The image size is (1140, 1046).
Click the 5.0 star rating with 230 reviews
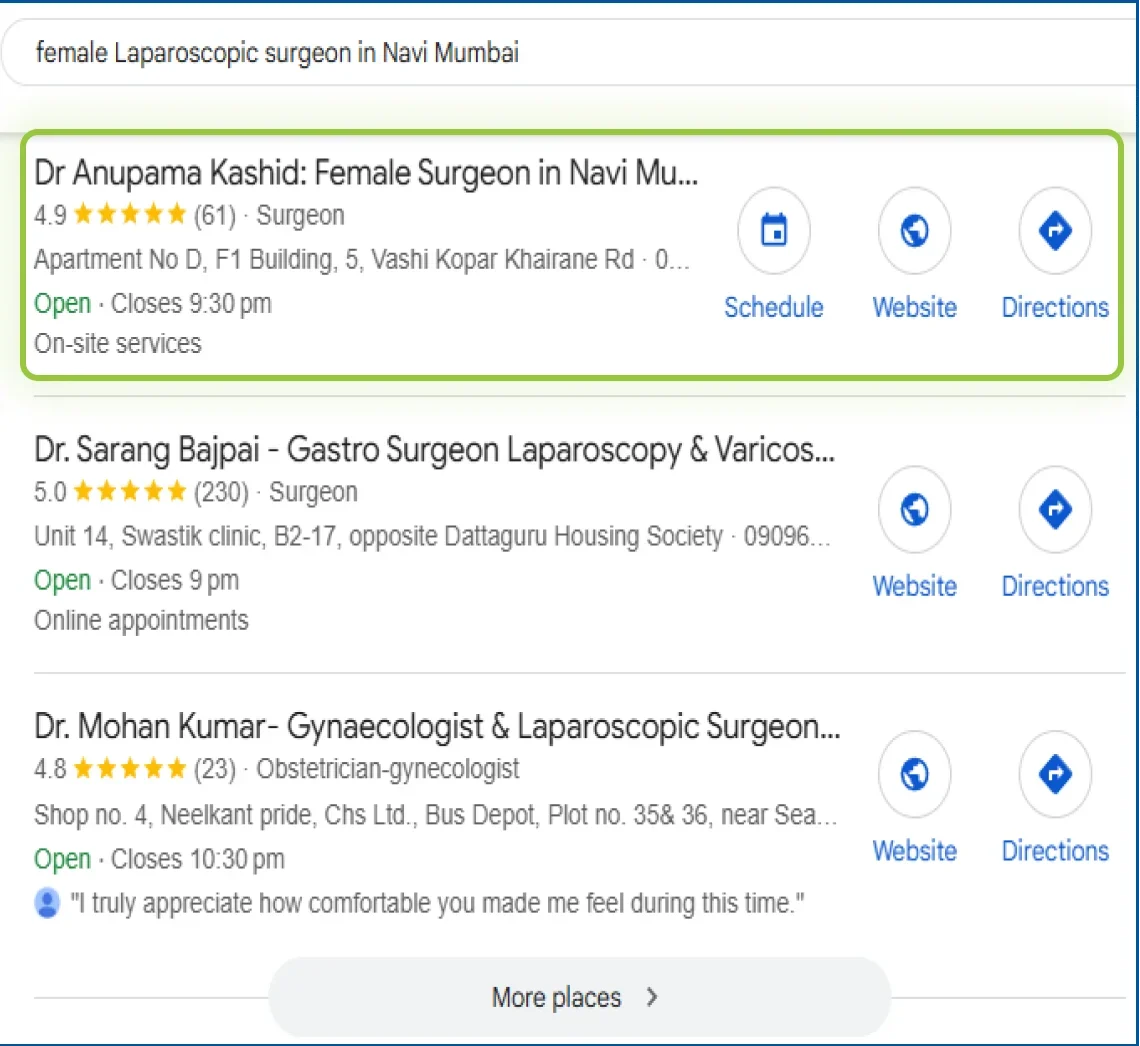(x=129, y=492)
